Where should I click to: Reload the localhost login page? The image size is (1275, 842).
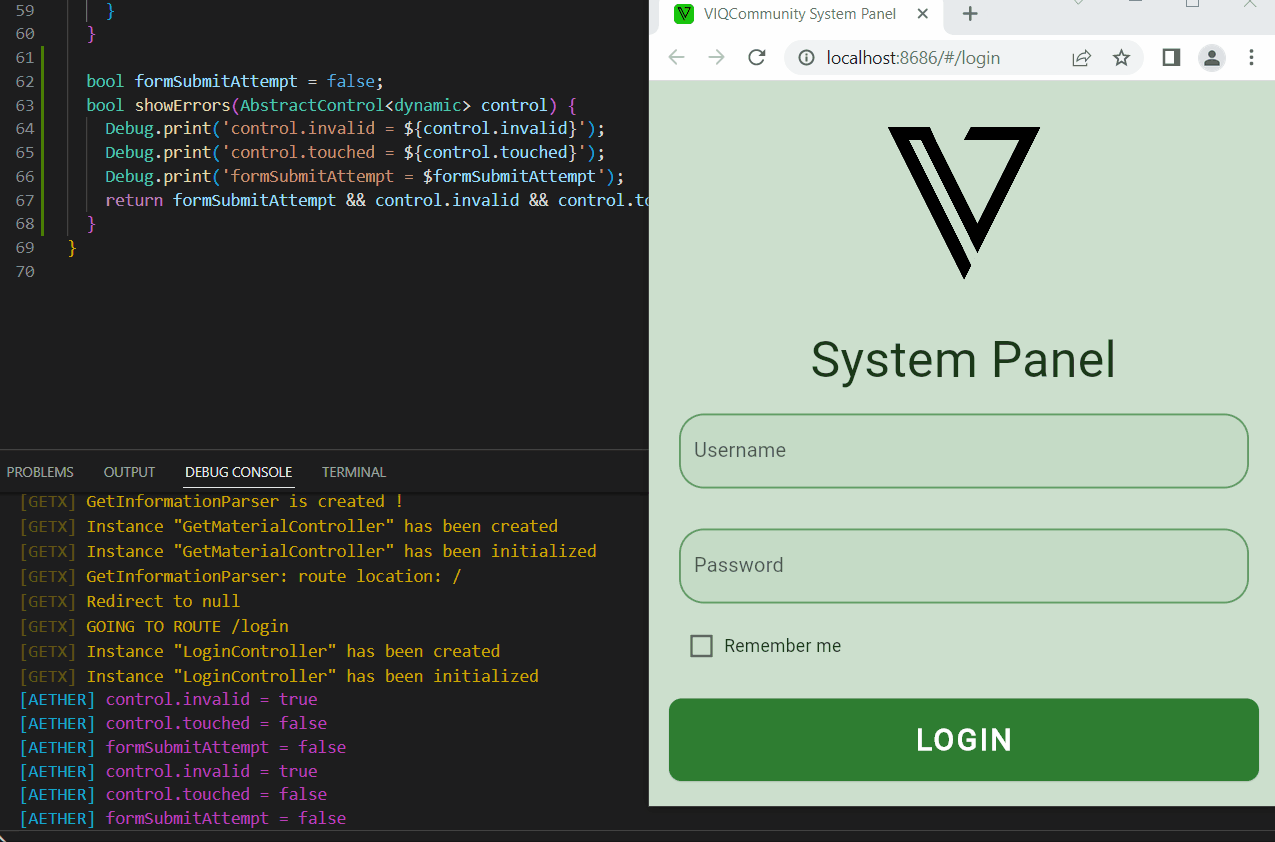click(757, 57)
